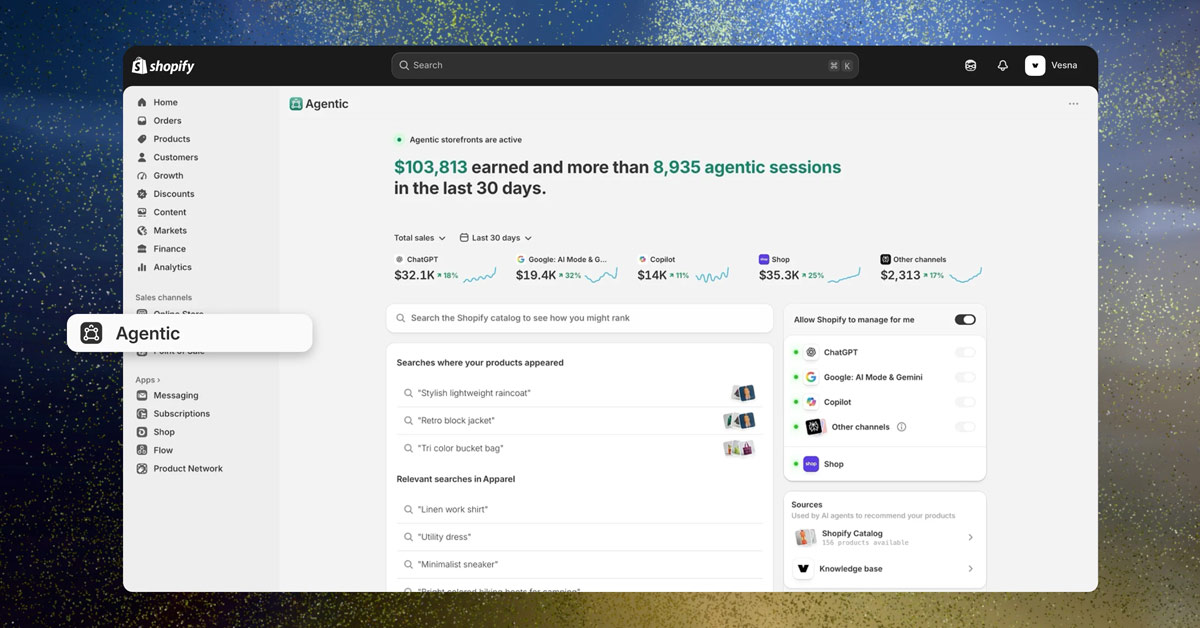1200x628 pixels.
Task: Expand the Knowledge base source chevron
Action: pos(971,569)
